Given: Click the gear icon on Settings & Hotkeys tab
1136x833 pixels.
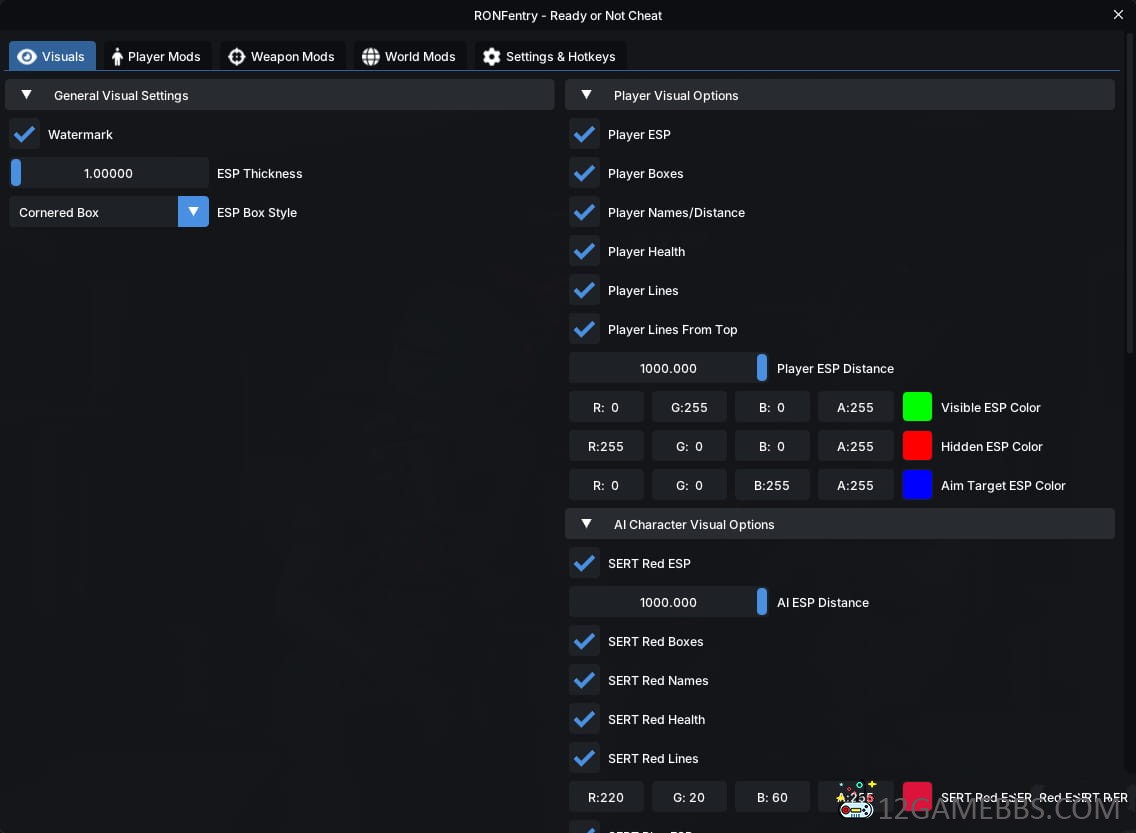Looking at the screenshot, I should 491,57.
